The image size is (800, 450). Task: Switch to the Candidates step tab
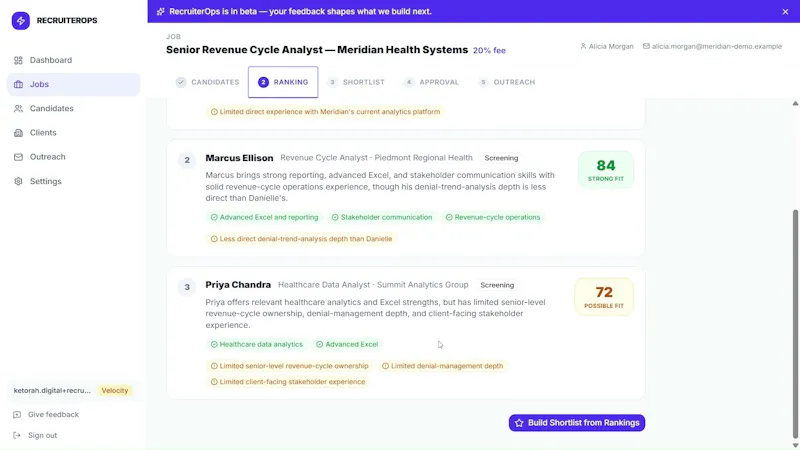[208, 82]
